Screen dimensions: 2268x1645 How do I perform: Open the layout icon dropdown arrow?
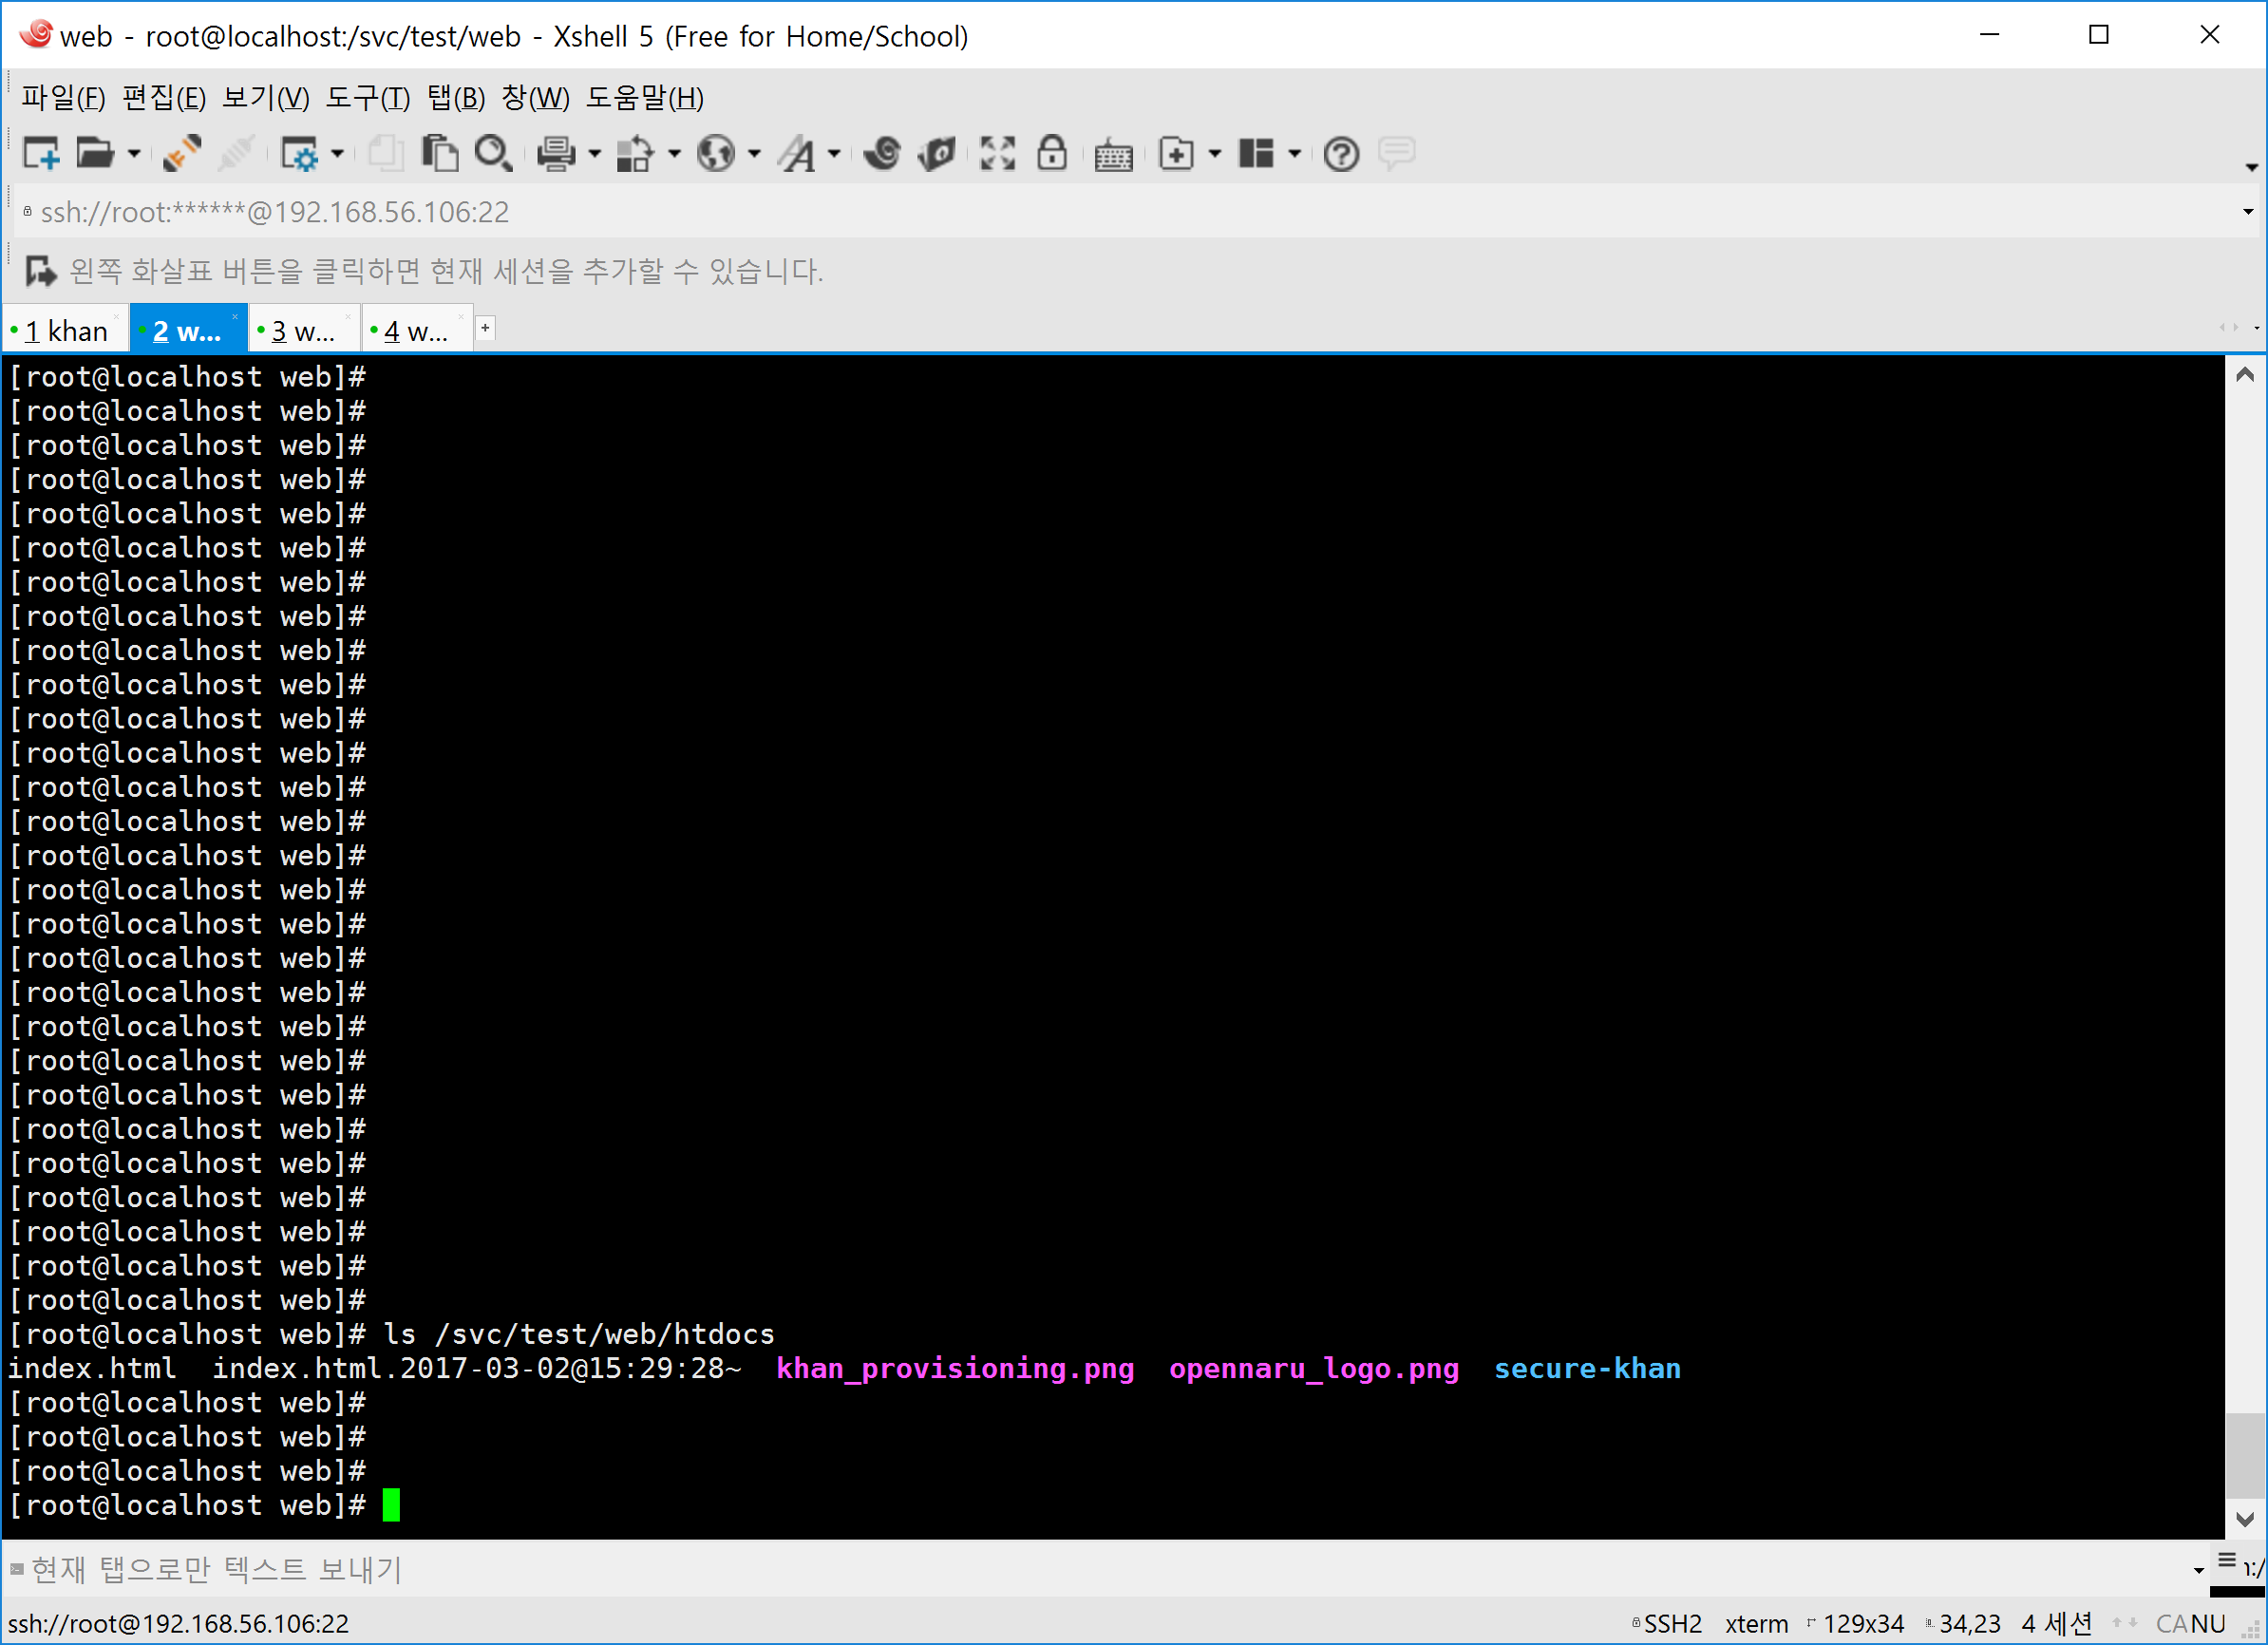click(x=1294, y=154)
